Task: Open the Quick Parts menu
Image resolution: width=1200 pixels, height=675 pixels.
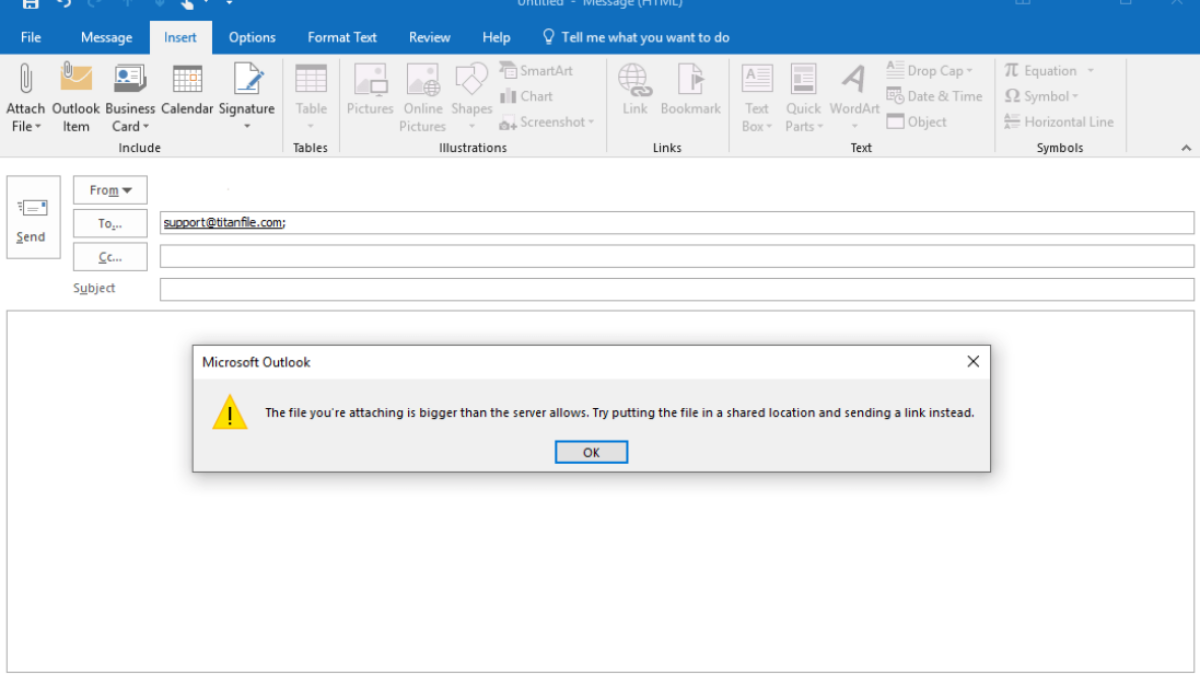Action: point(803,98)
